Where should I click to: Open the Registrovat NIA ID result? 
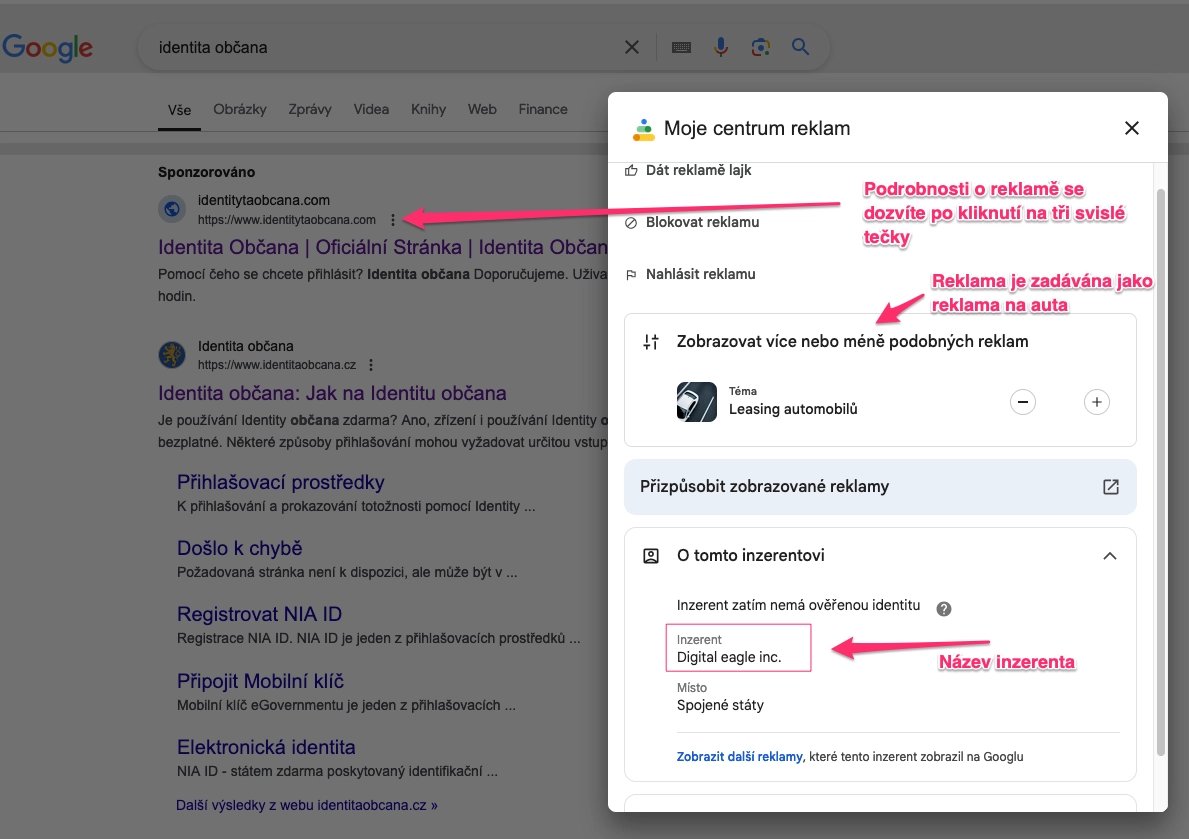[x=259, y=614]
